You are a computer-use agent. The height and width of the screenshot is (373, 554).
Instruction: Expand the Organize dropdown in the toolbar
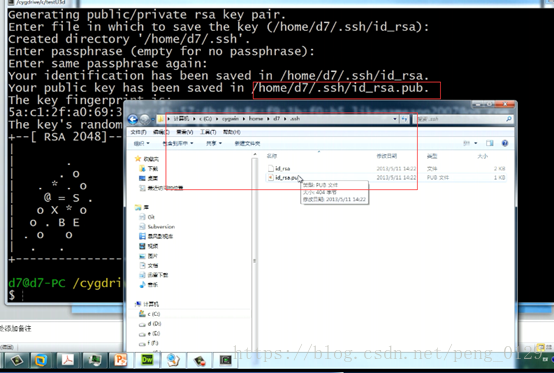point(142,143)
